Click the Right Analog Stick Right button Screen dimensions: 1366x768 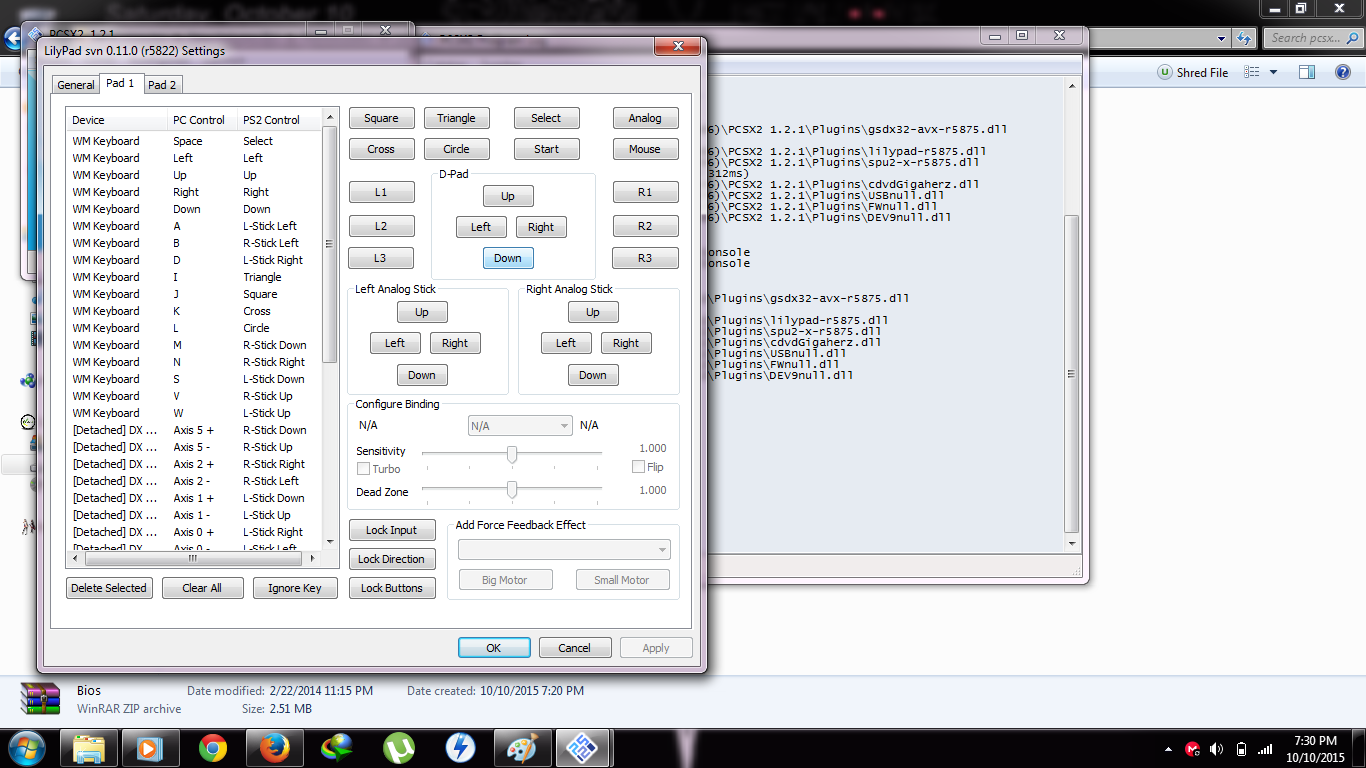pyautogui.click(x=626, y=343)
